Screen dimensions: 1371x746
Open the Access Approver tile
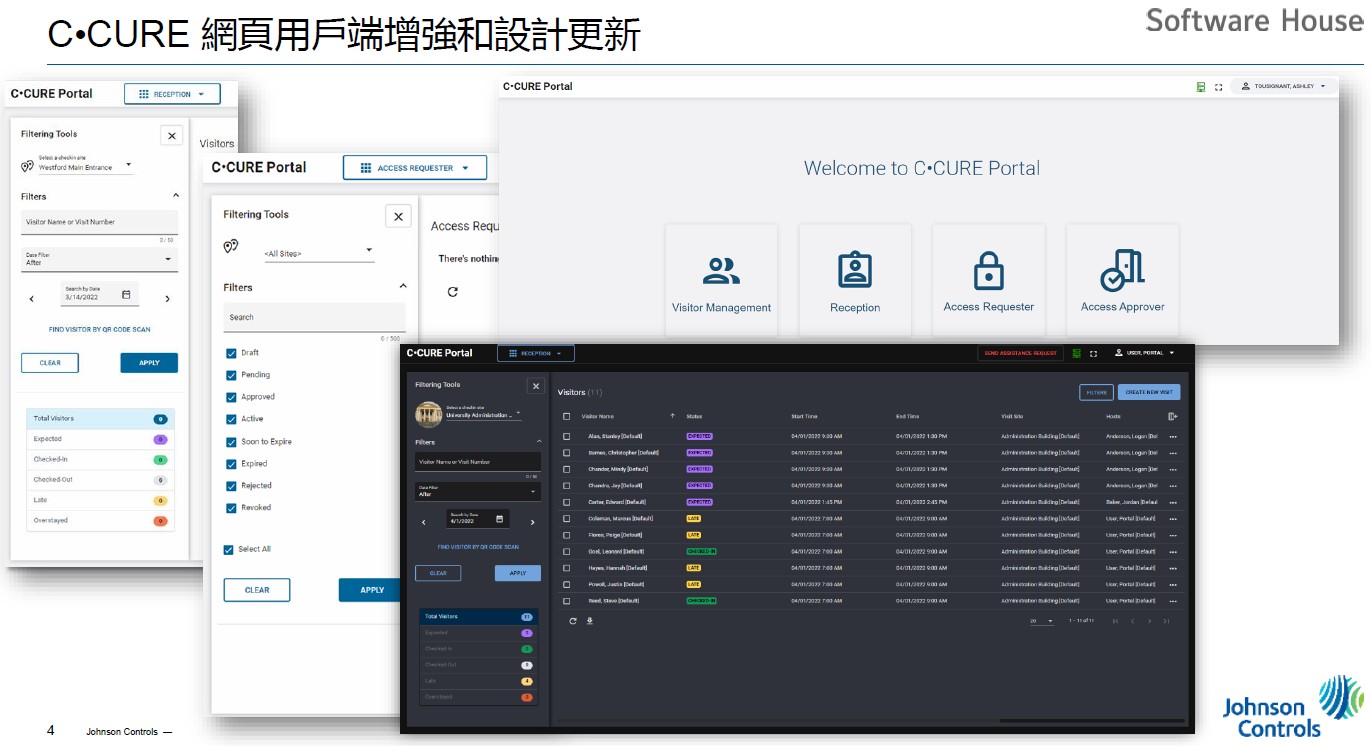pos(1122,281)
